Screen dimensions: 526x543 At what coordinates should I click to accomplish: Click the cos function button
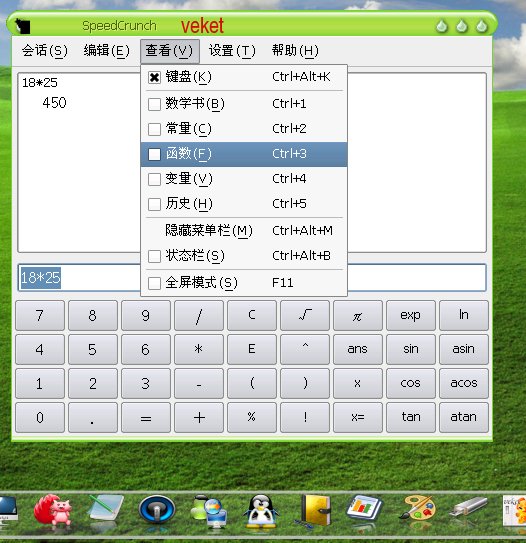(x=411, y=383)
